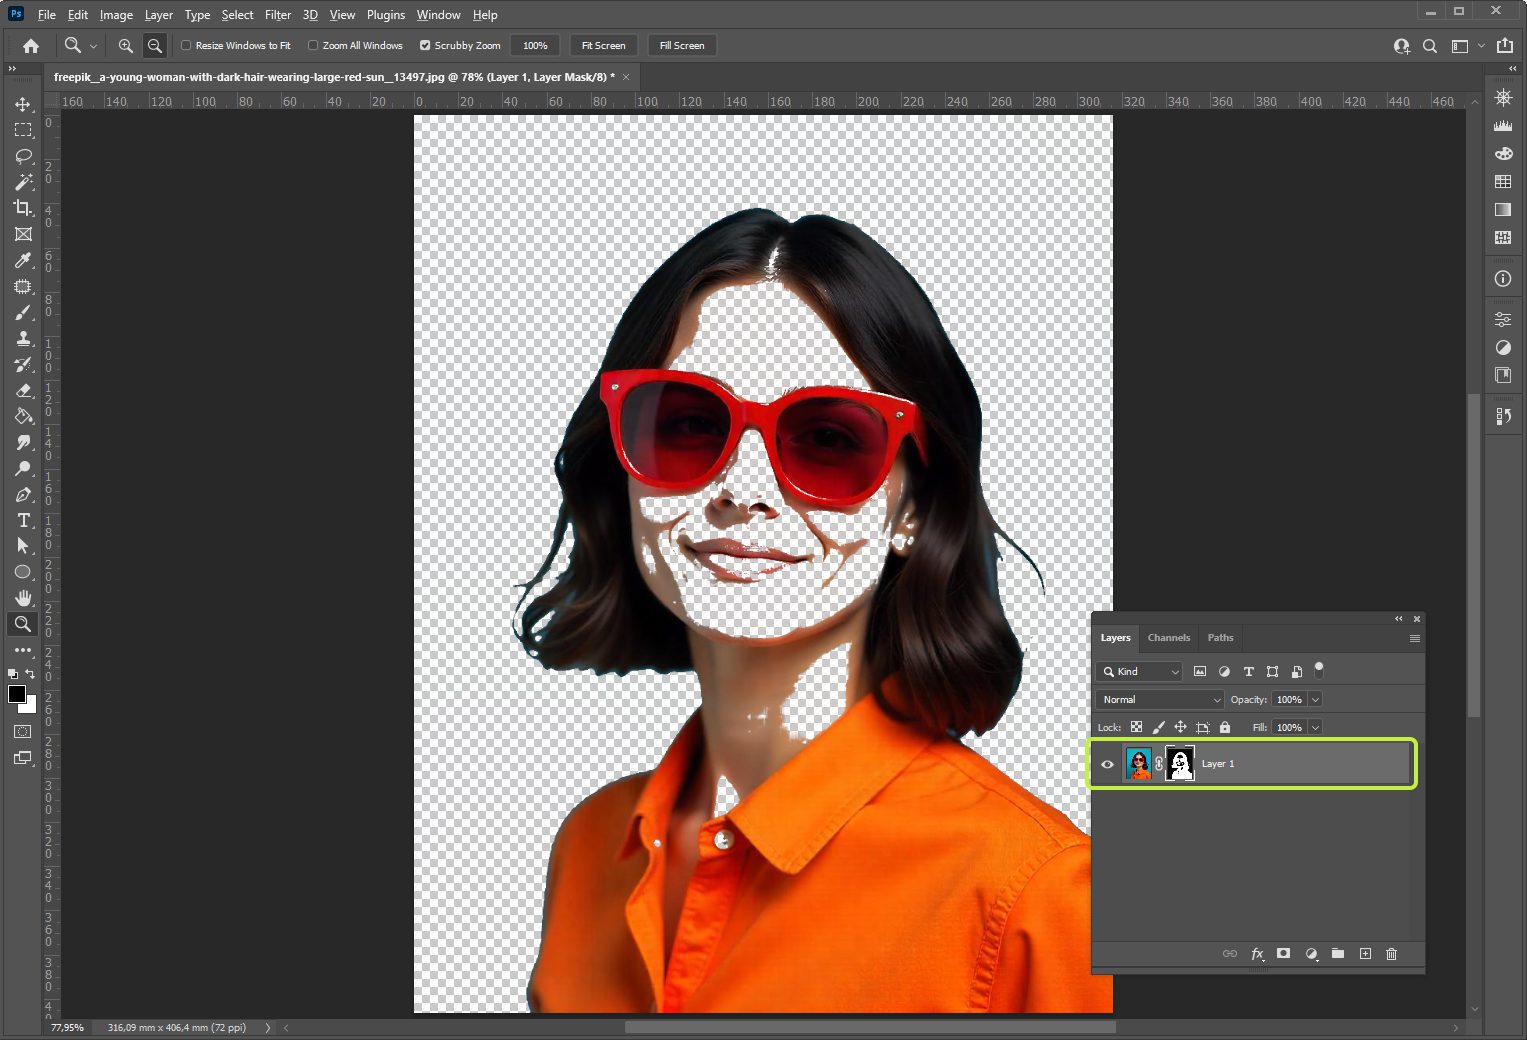The height and width of the screenshot is (1040, 1527).
Task: Click the Fit Screen button
Action: click(604, 46)
